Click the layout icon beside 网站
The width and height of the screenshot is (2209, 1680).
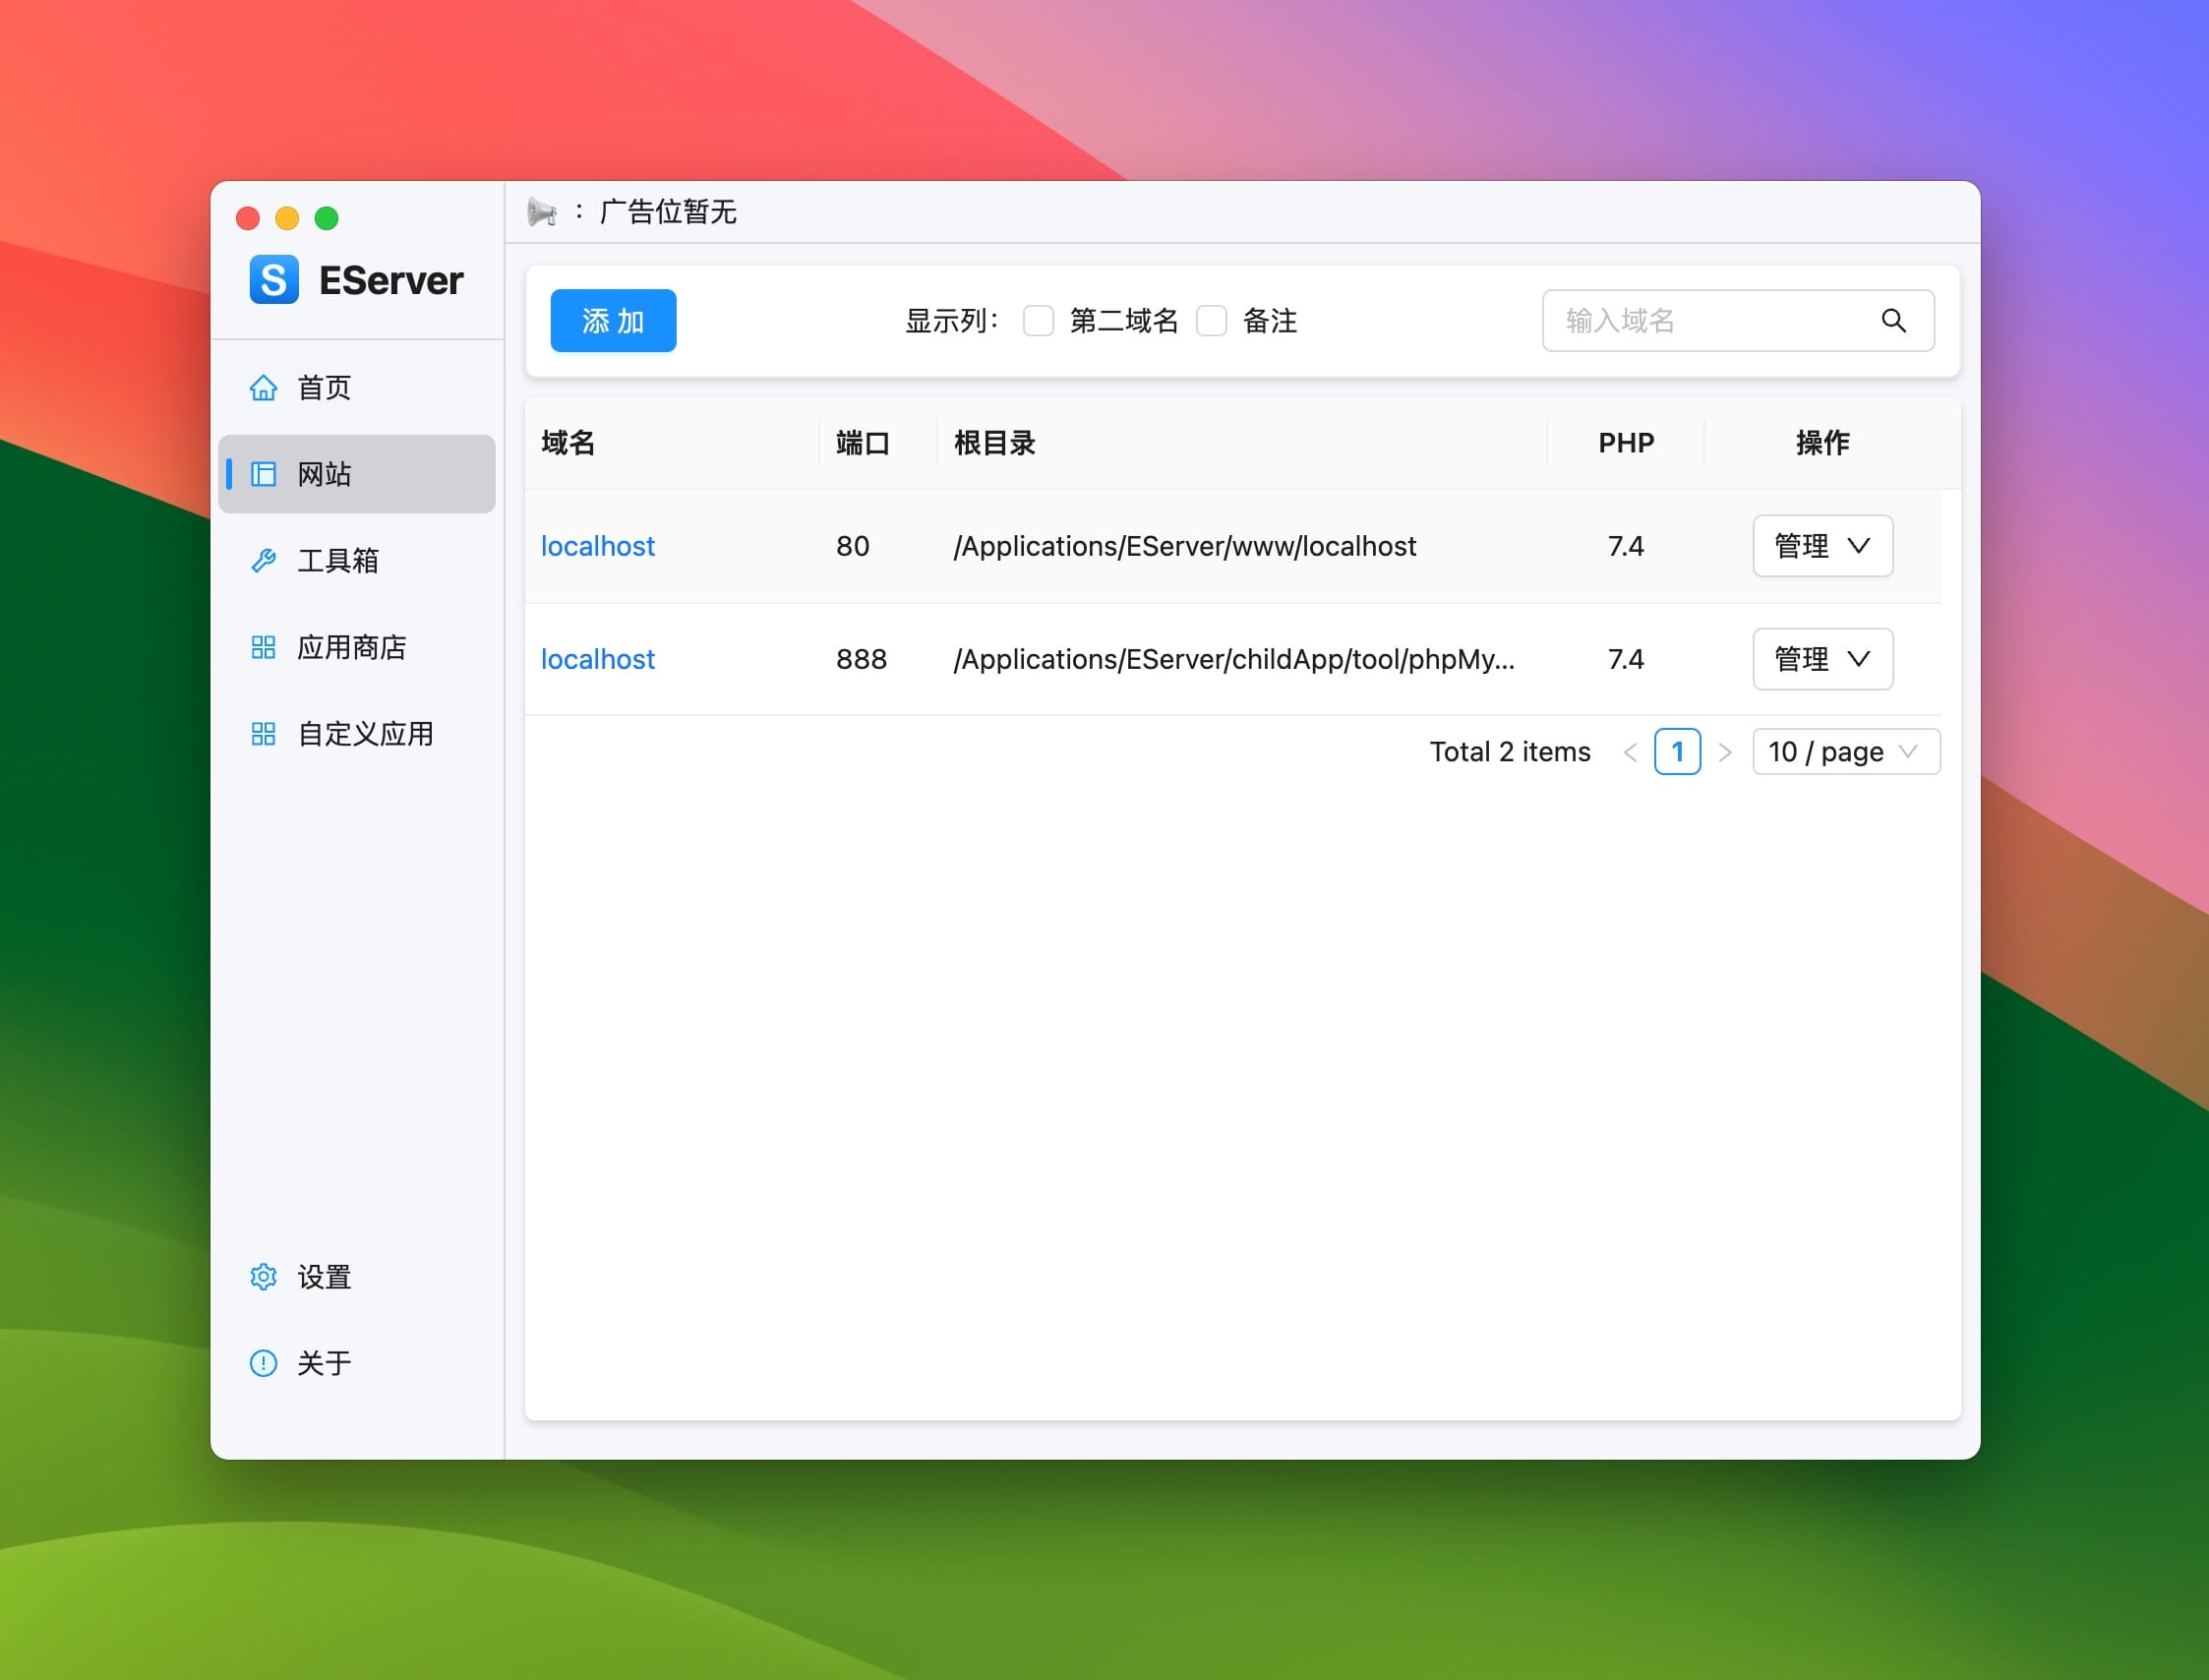(x=263, y=474)
